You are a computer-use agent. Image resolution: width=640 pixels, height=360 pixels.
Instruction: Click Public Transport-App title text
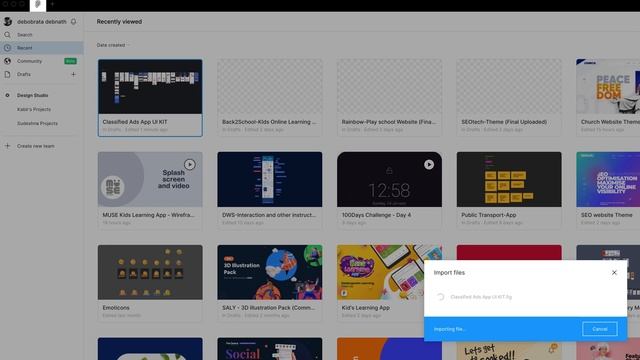[489, 215]
